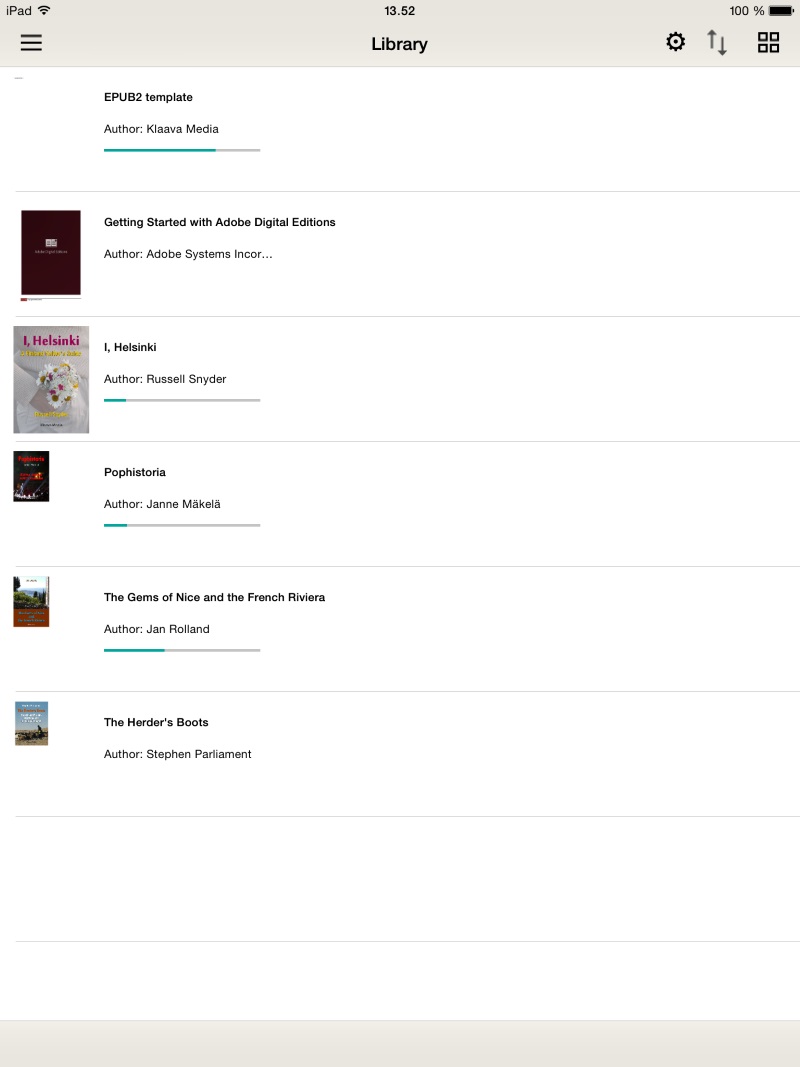
Task: Tap The Gems of Nice progress bar
Action: [x=182, y=650]
